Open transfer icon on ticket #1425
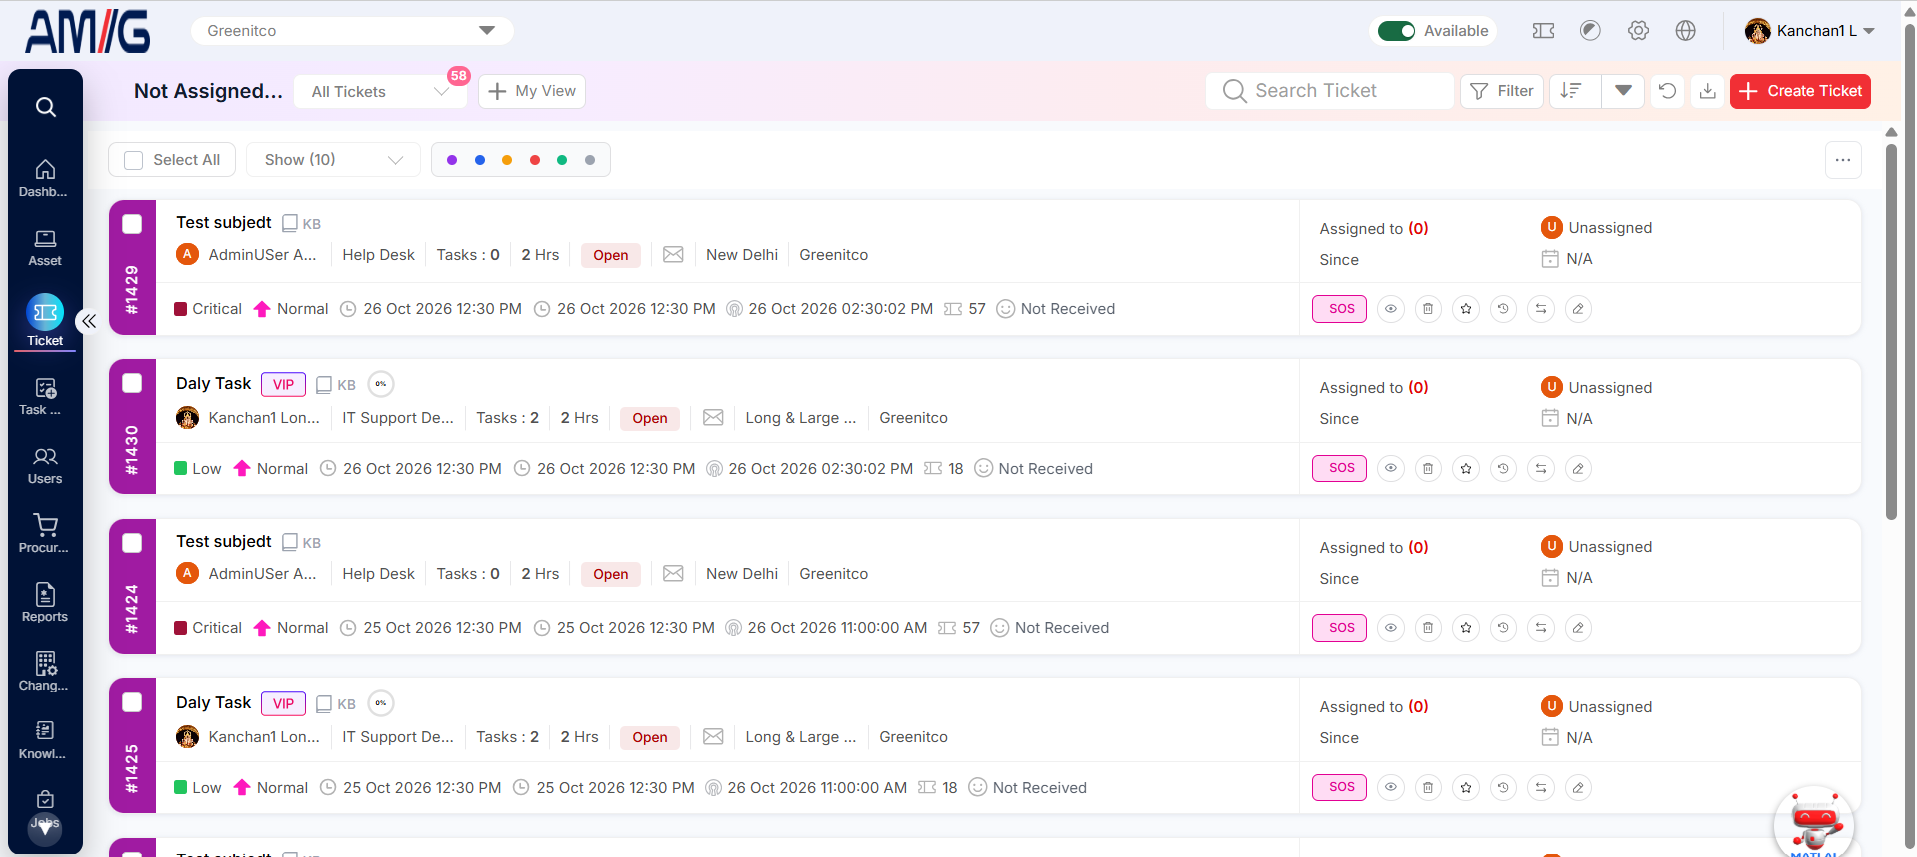Image resolution: width=1917 pixels, height=857 pixels. pos(1541,788)
